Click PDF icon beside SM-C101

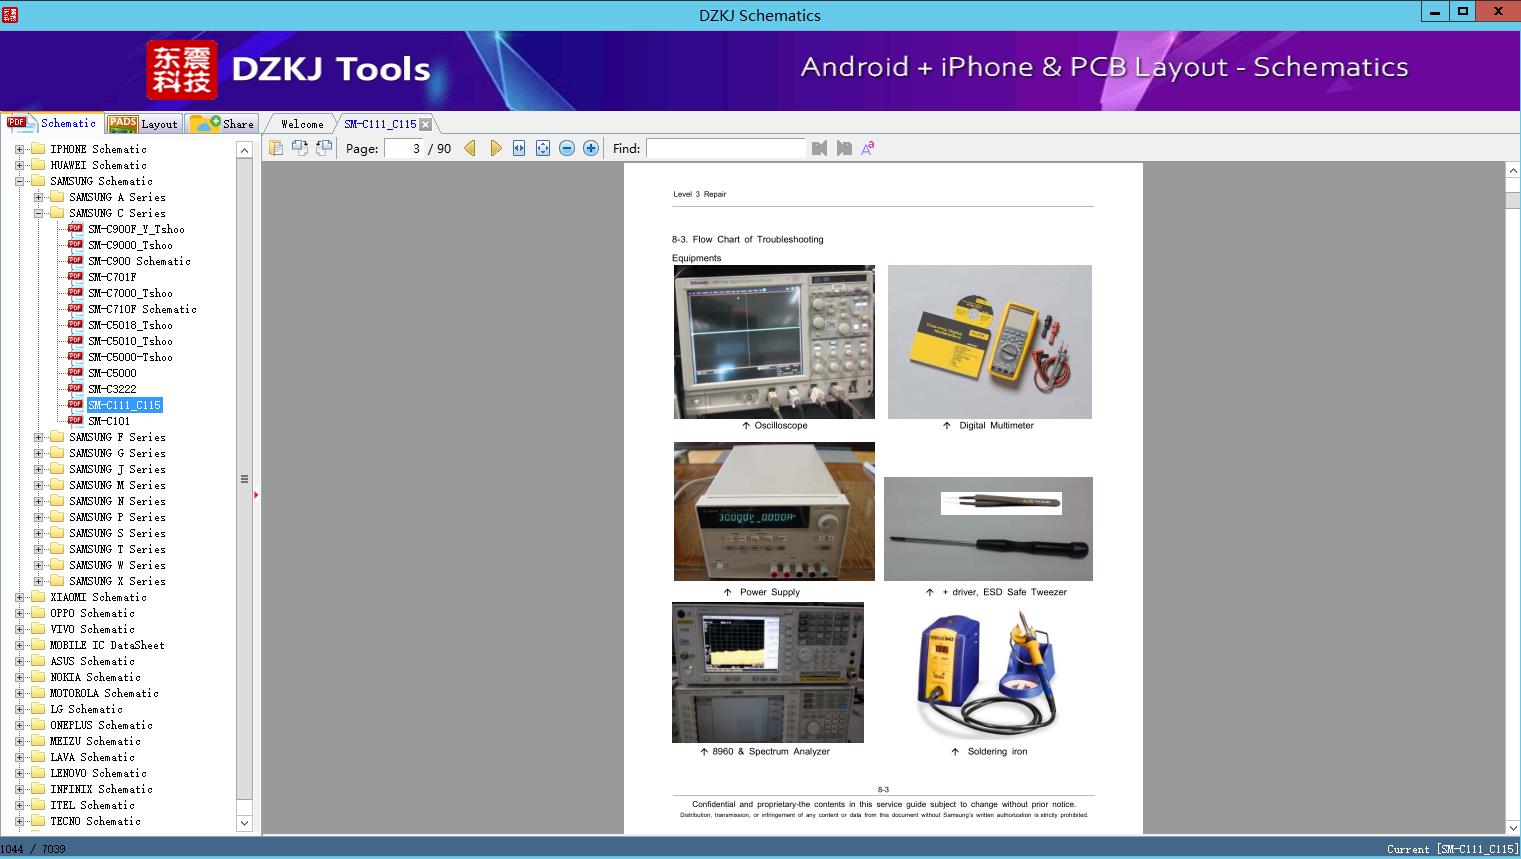pyautogui.click(x=75, y=420)
